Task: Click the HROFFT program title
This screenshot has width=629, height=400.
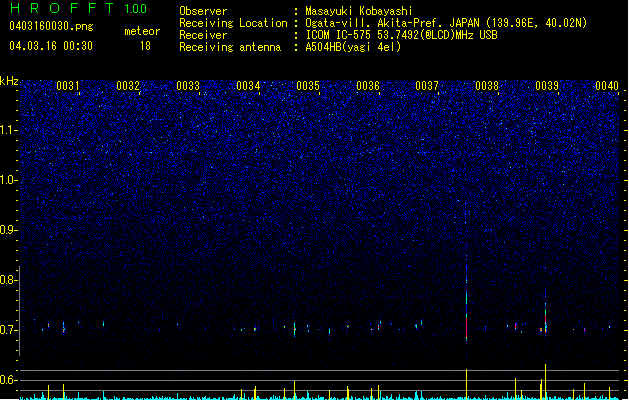Action: click(x=62, y=8)
